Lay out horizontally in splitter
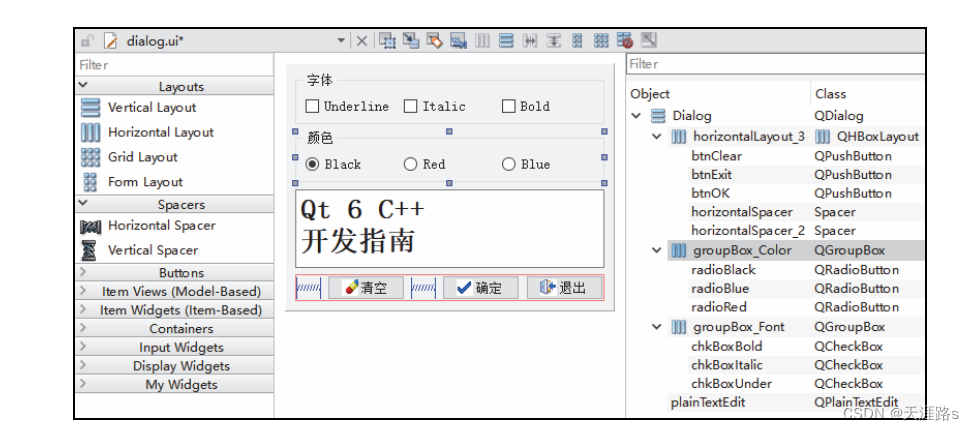The image size is (974, 430). pyautogui.click(x=530, y=41)
